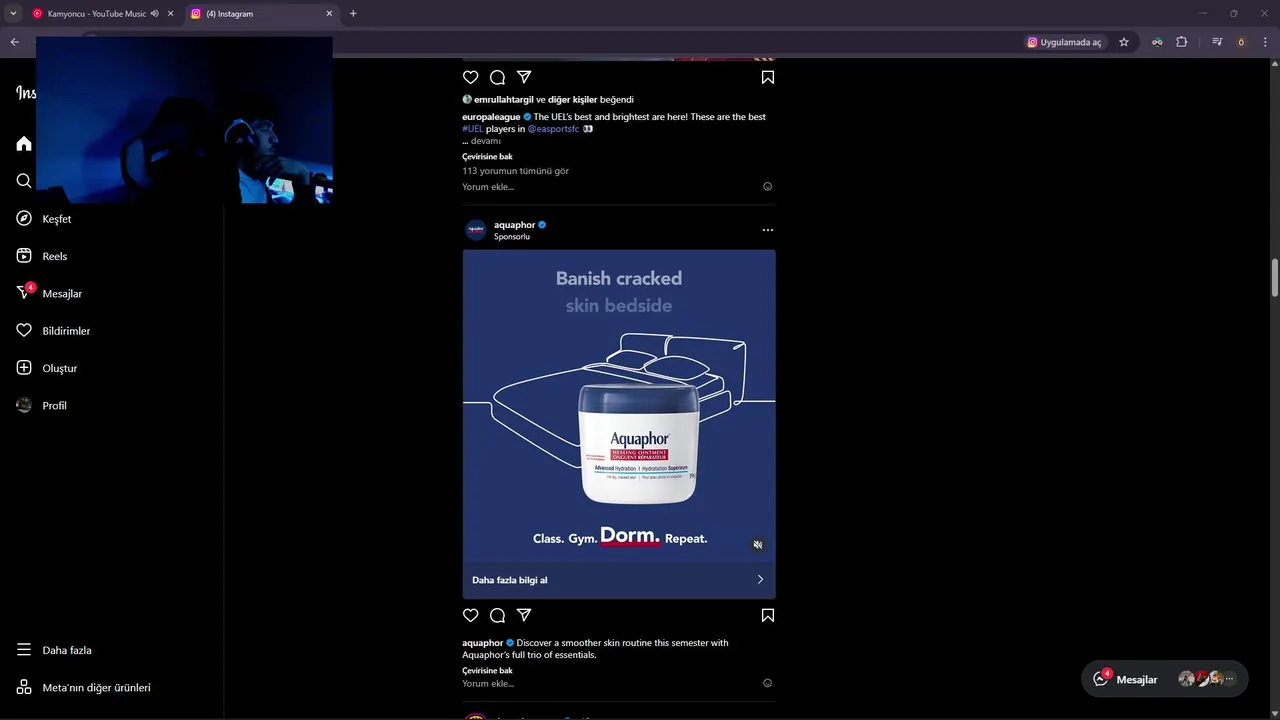Open Oluştur create menu
The width and height of the screenshot is (1280, 720).
pyautogui.click(x=47, y=368)
